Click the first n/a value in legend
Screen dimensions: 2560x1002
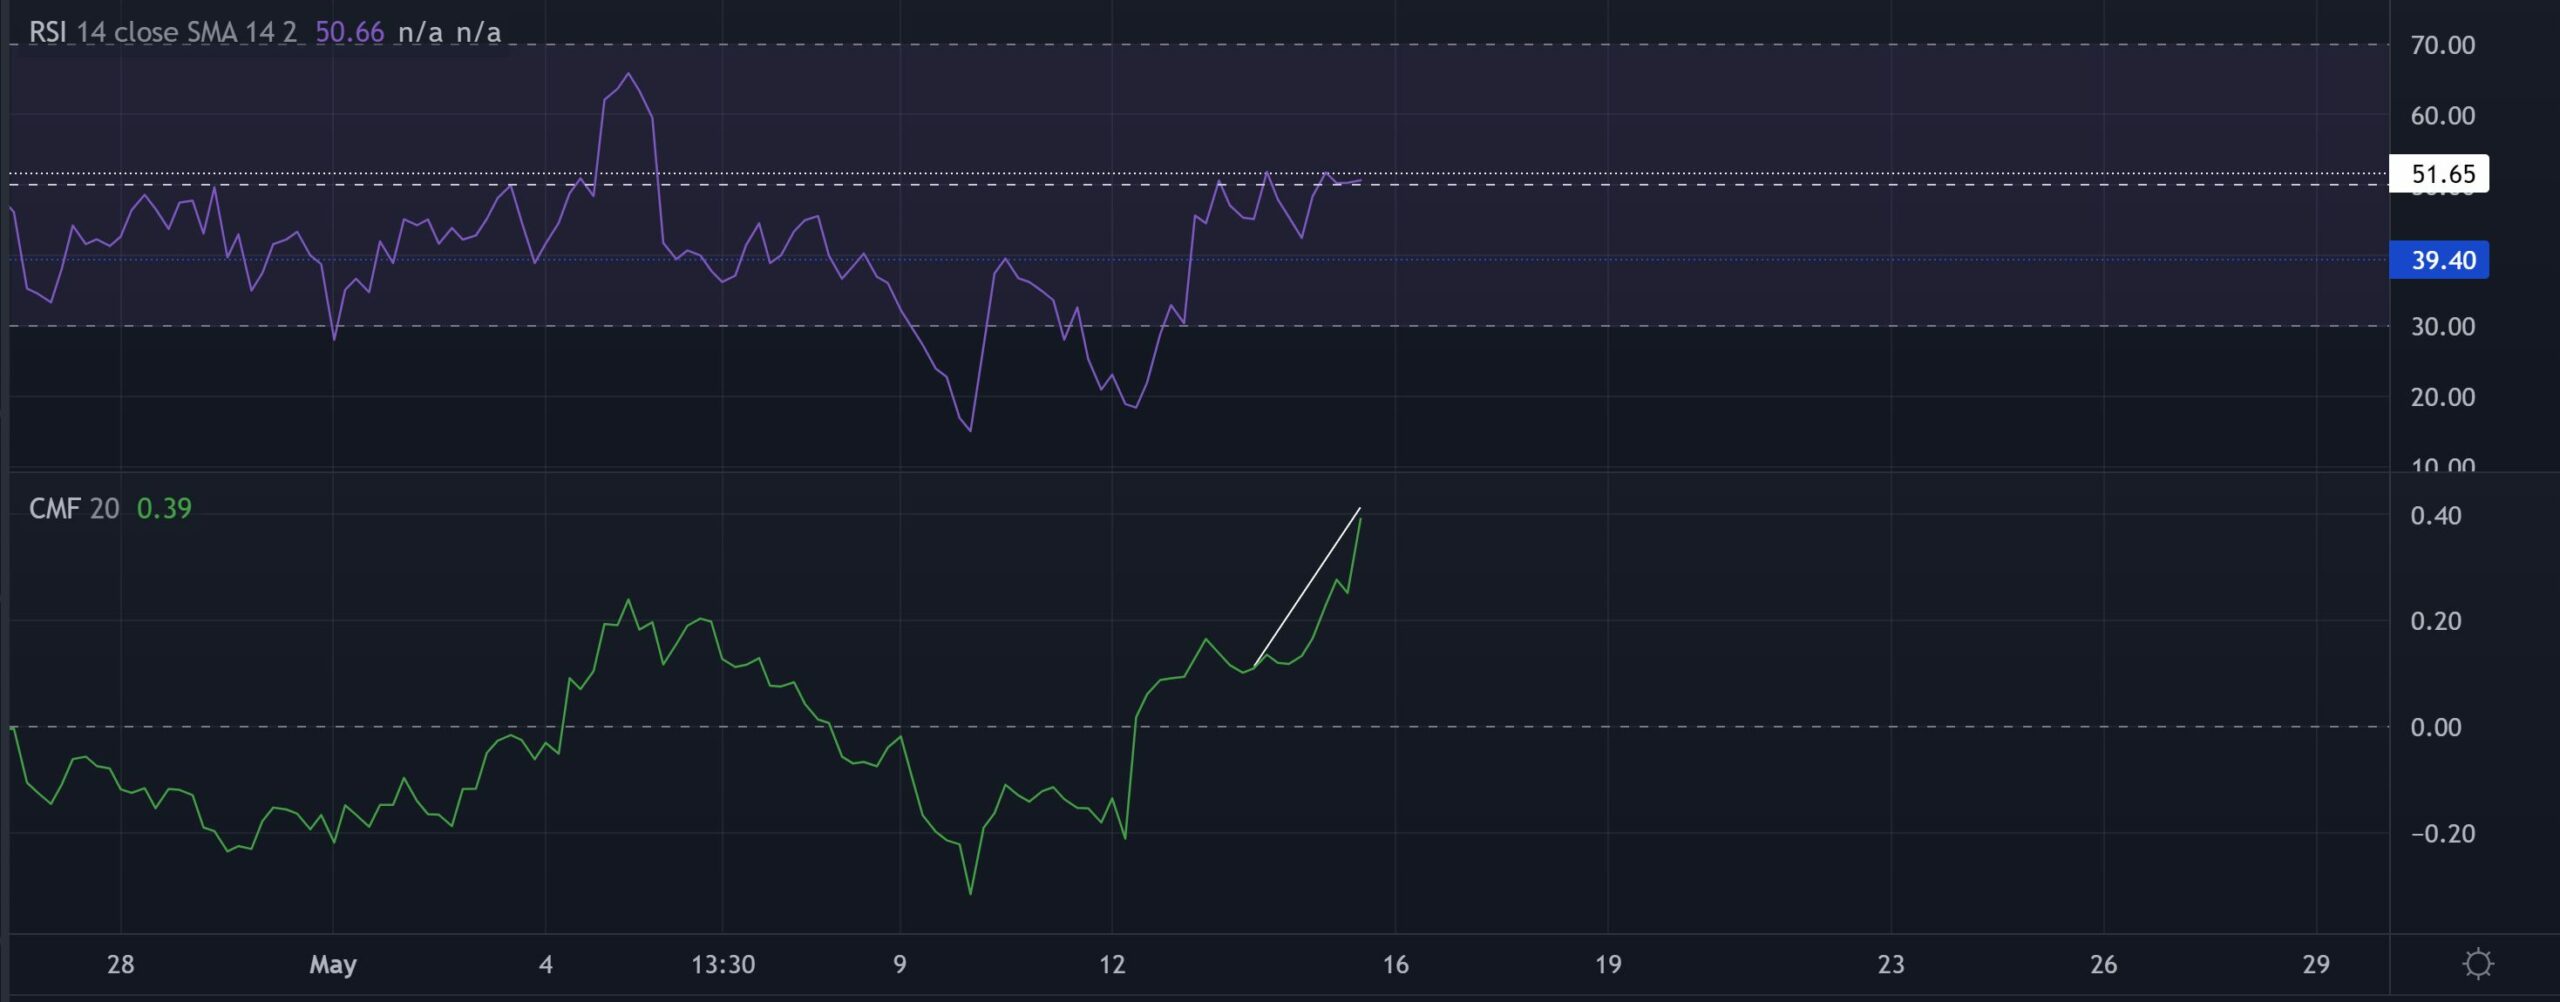tap(421, 31)
